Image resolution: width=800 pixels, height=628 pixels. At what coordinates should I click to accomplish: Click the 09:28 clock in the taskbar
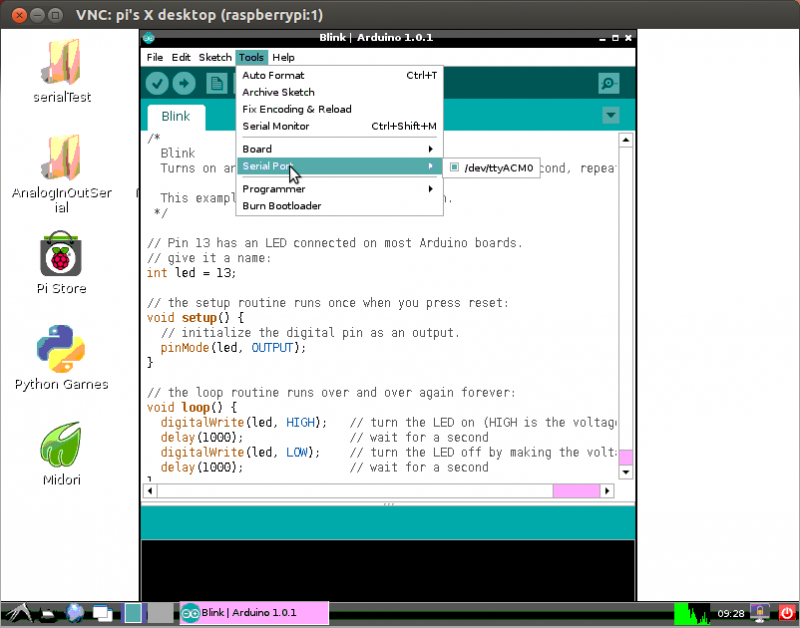tap(731, 614)
